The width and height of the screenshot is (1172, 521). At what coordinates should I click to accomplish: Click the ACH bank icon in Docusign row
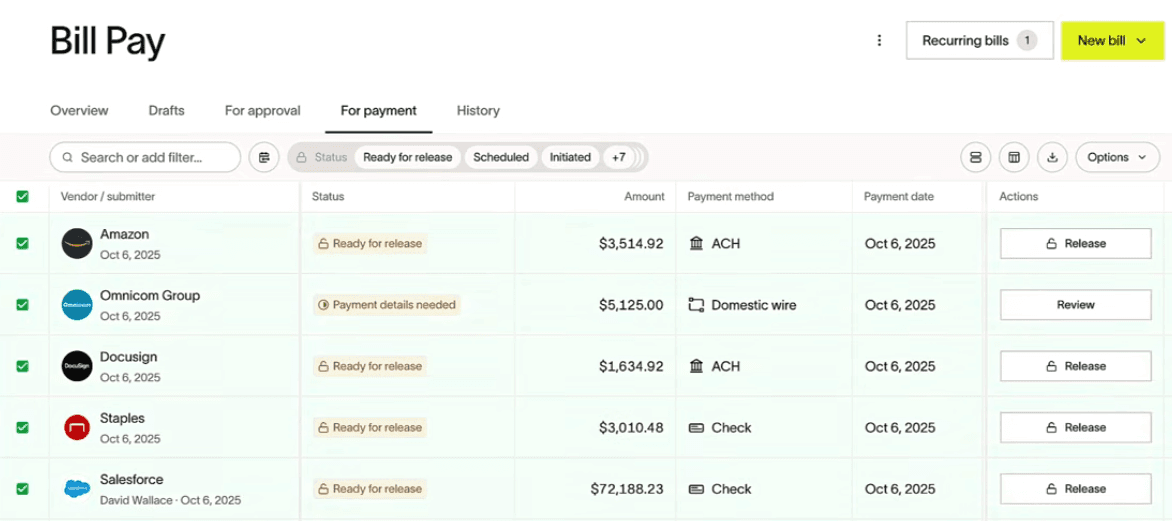click(697, 366)
